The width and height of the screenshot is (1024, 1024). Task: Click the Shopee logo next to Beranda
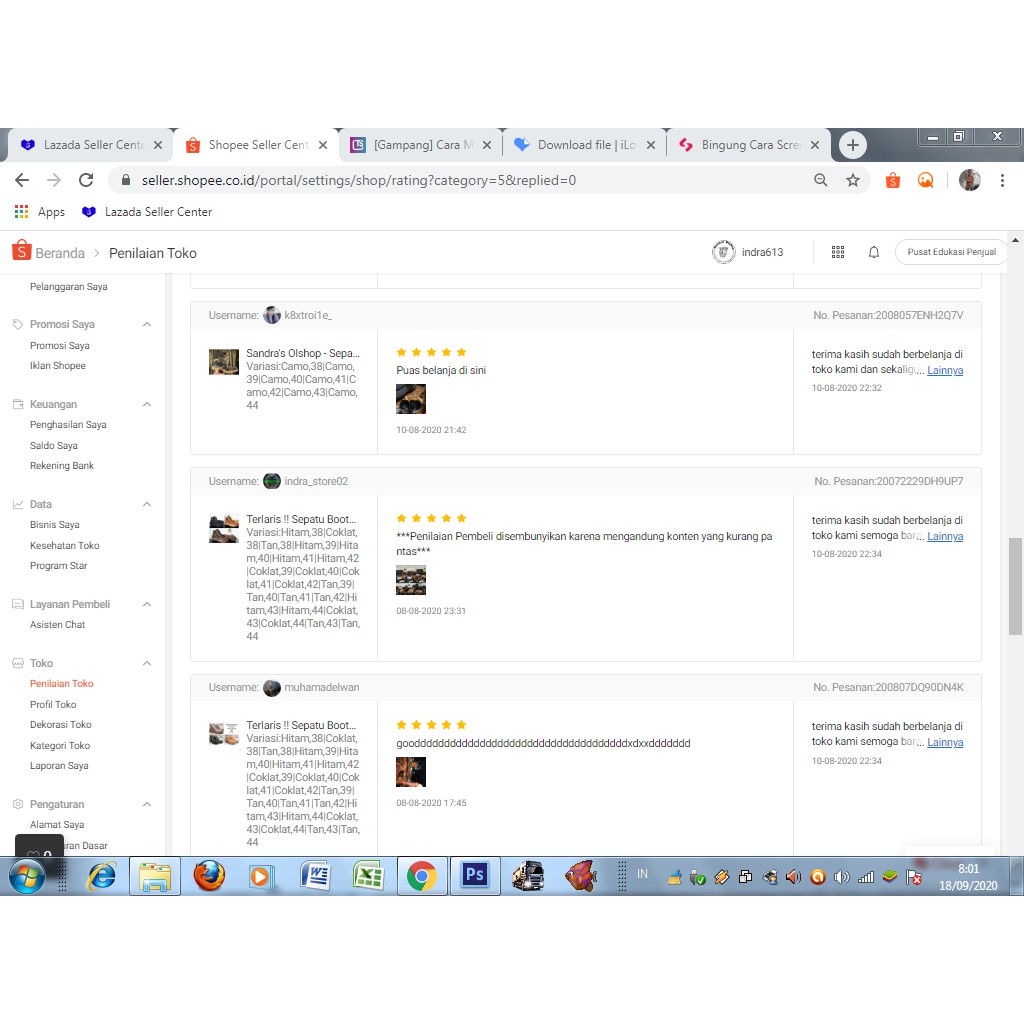click(21, 252)
